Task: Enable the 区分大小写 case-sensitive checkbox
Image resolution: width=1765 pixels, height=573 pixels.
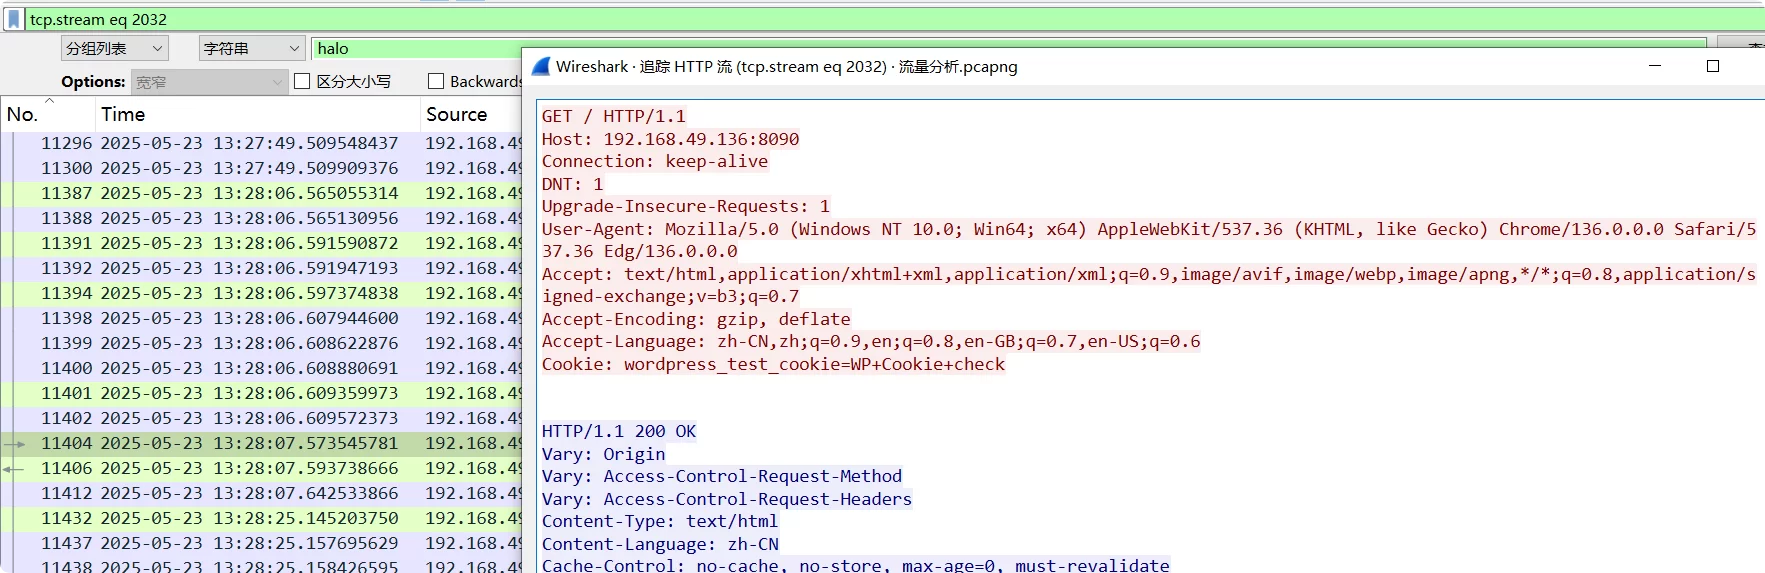Action: [302, 82]
